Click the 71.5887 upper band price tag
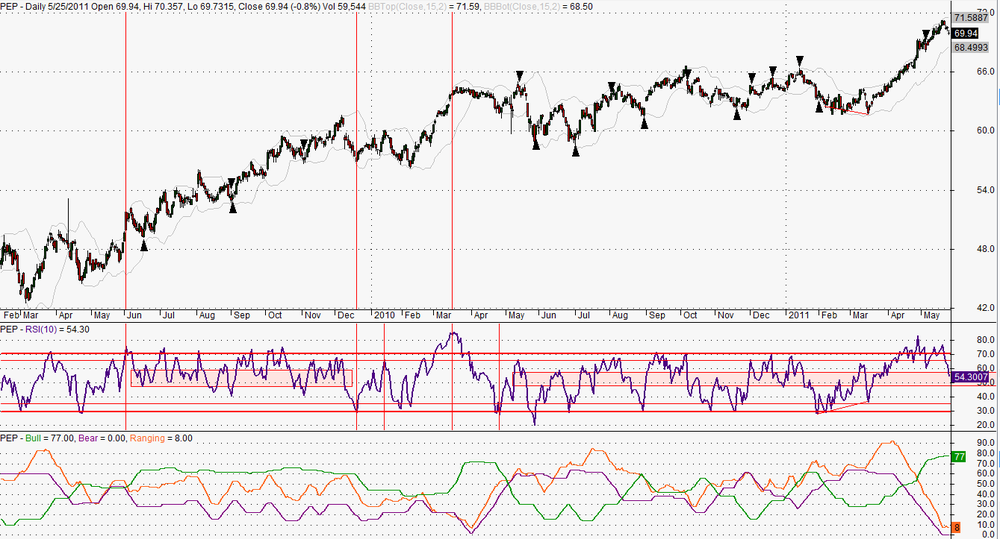This screenshot has width=1000, height=539. pyautogui.click(x=971, y=18)
